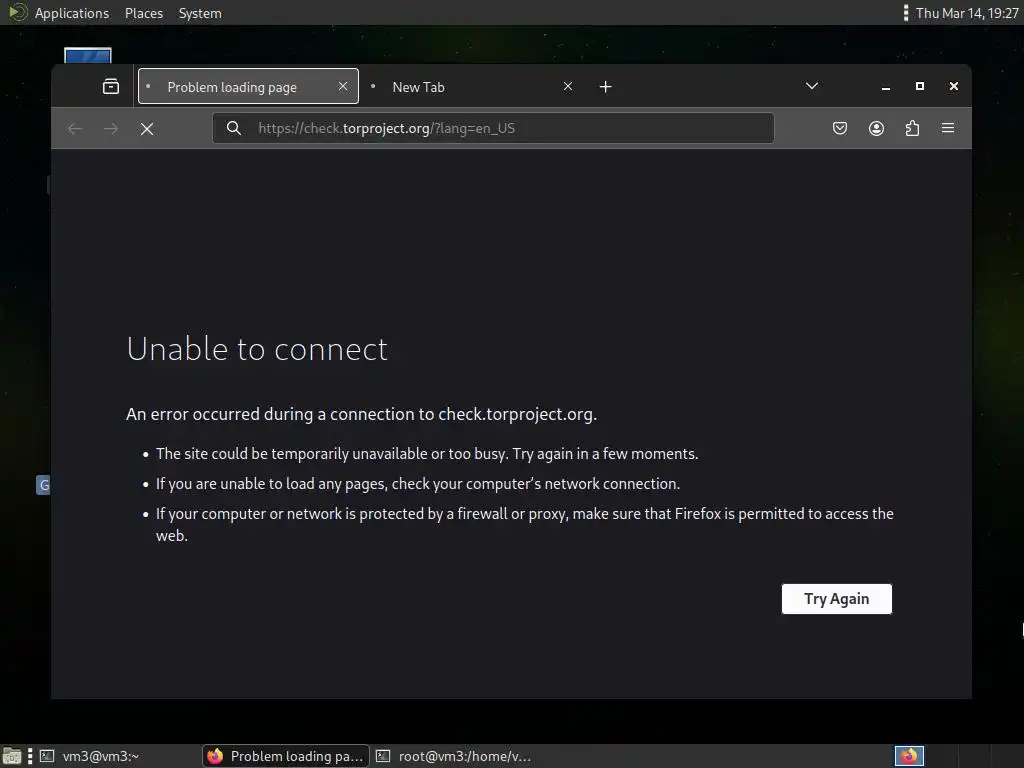1024x768 pixels.
Task: Focus the check.torproject.org URL field
Action: [x=493, y=128]
